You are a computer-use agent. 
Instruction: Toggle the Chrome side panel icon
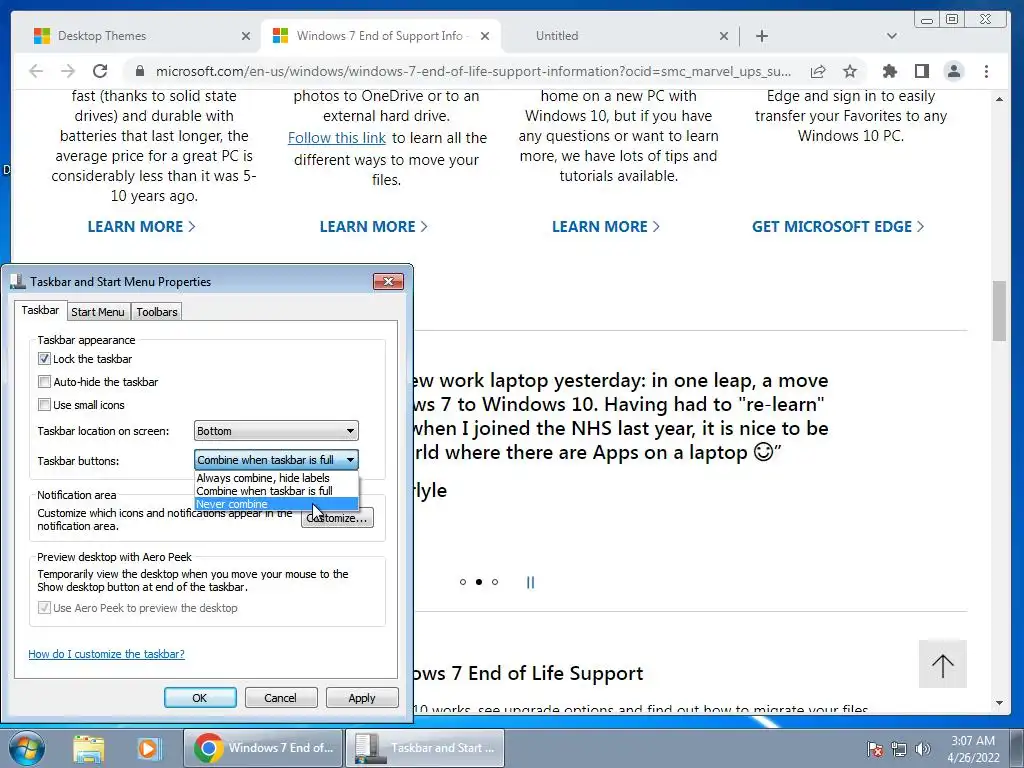point(921,71)
